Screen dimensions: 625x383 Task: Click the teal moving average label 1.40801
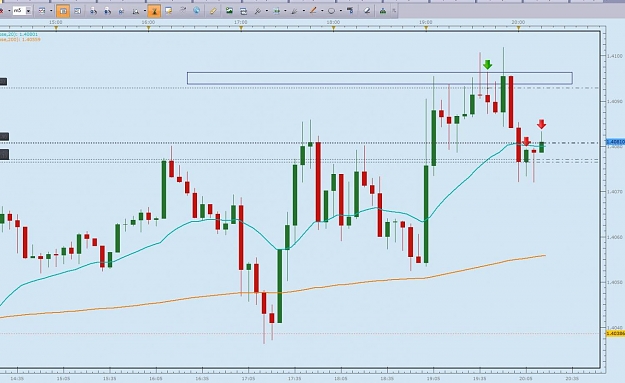pyautogui.click(x=19, y=35)
